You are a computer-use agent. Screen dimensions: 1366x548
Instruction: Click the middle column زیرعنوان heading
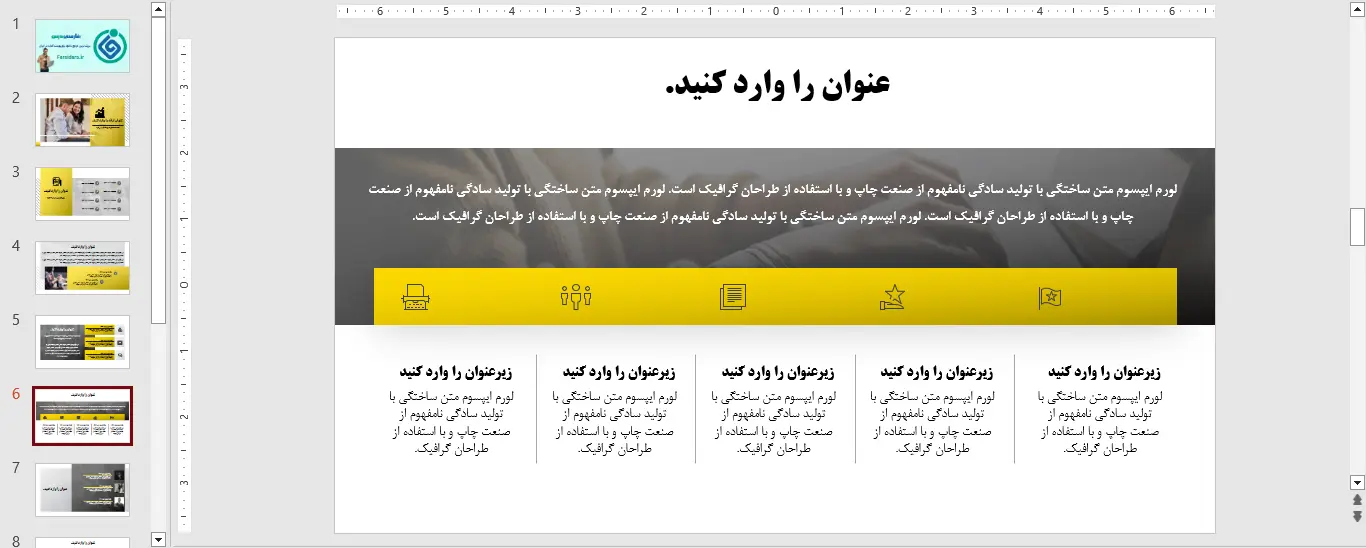point(777,372)
